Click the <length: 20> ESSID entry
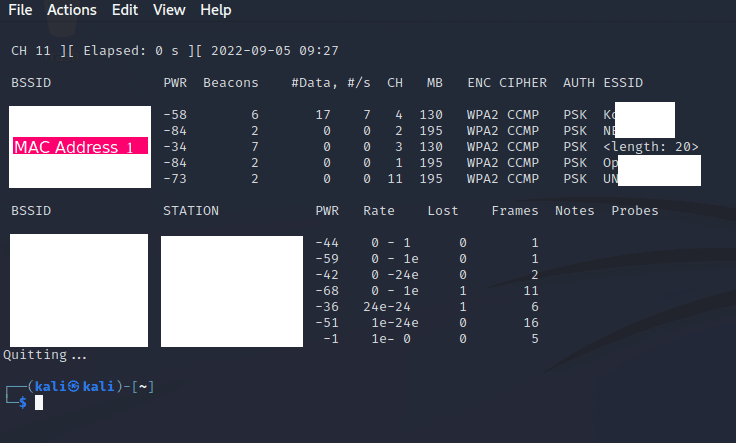This screenshot has width=736, height=443. [x=651, y=147]
